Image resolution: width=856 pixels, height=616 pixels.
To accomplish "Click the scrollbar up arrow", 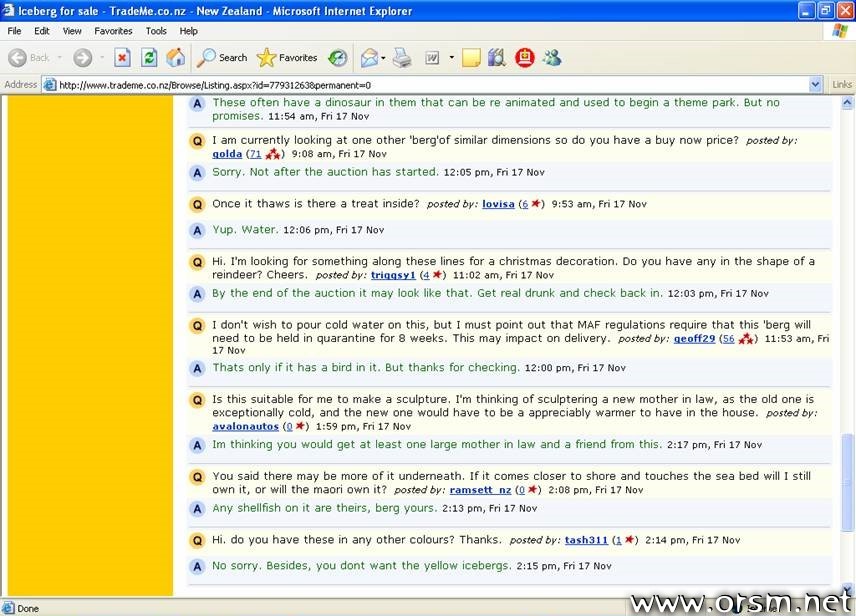I will click(847, 102).
